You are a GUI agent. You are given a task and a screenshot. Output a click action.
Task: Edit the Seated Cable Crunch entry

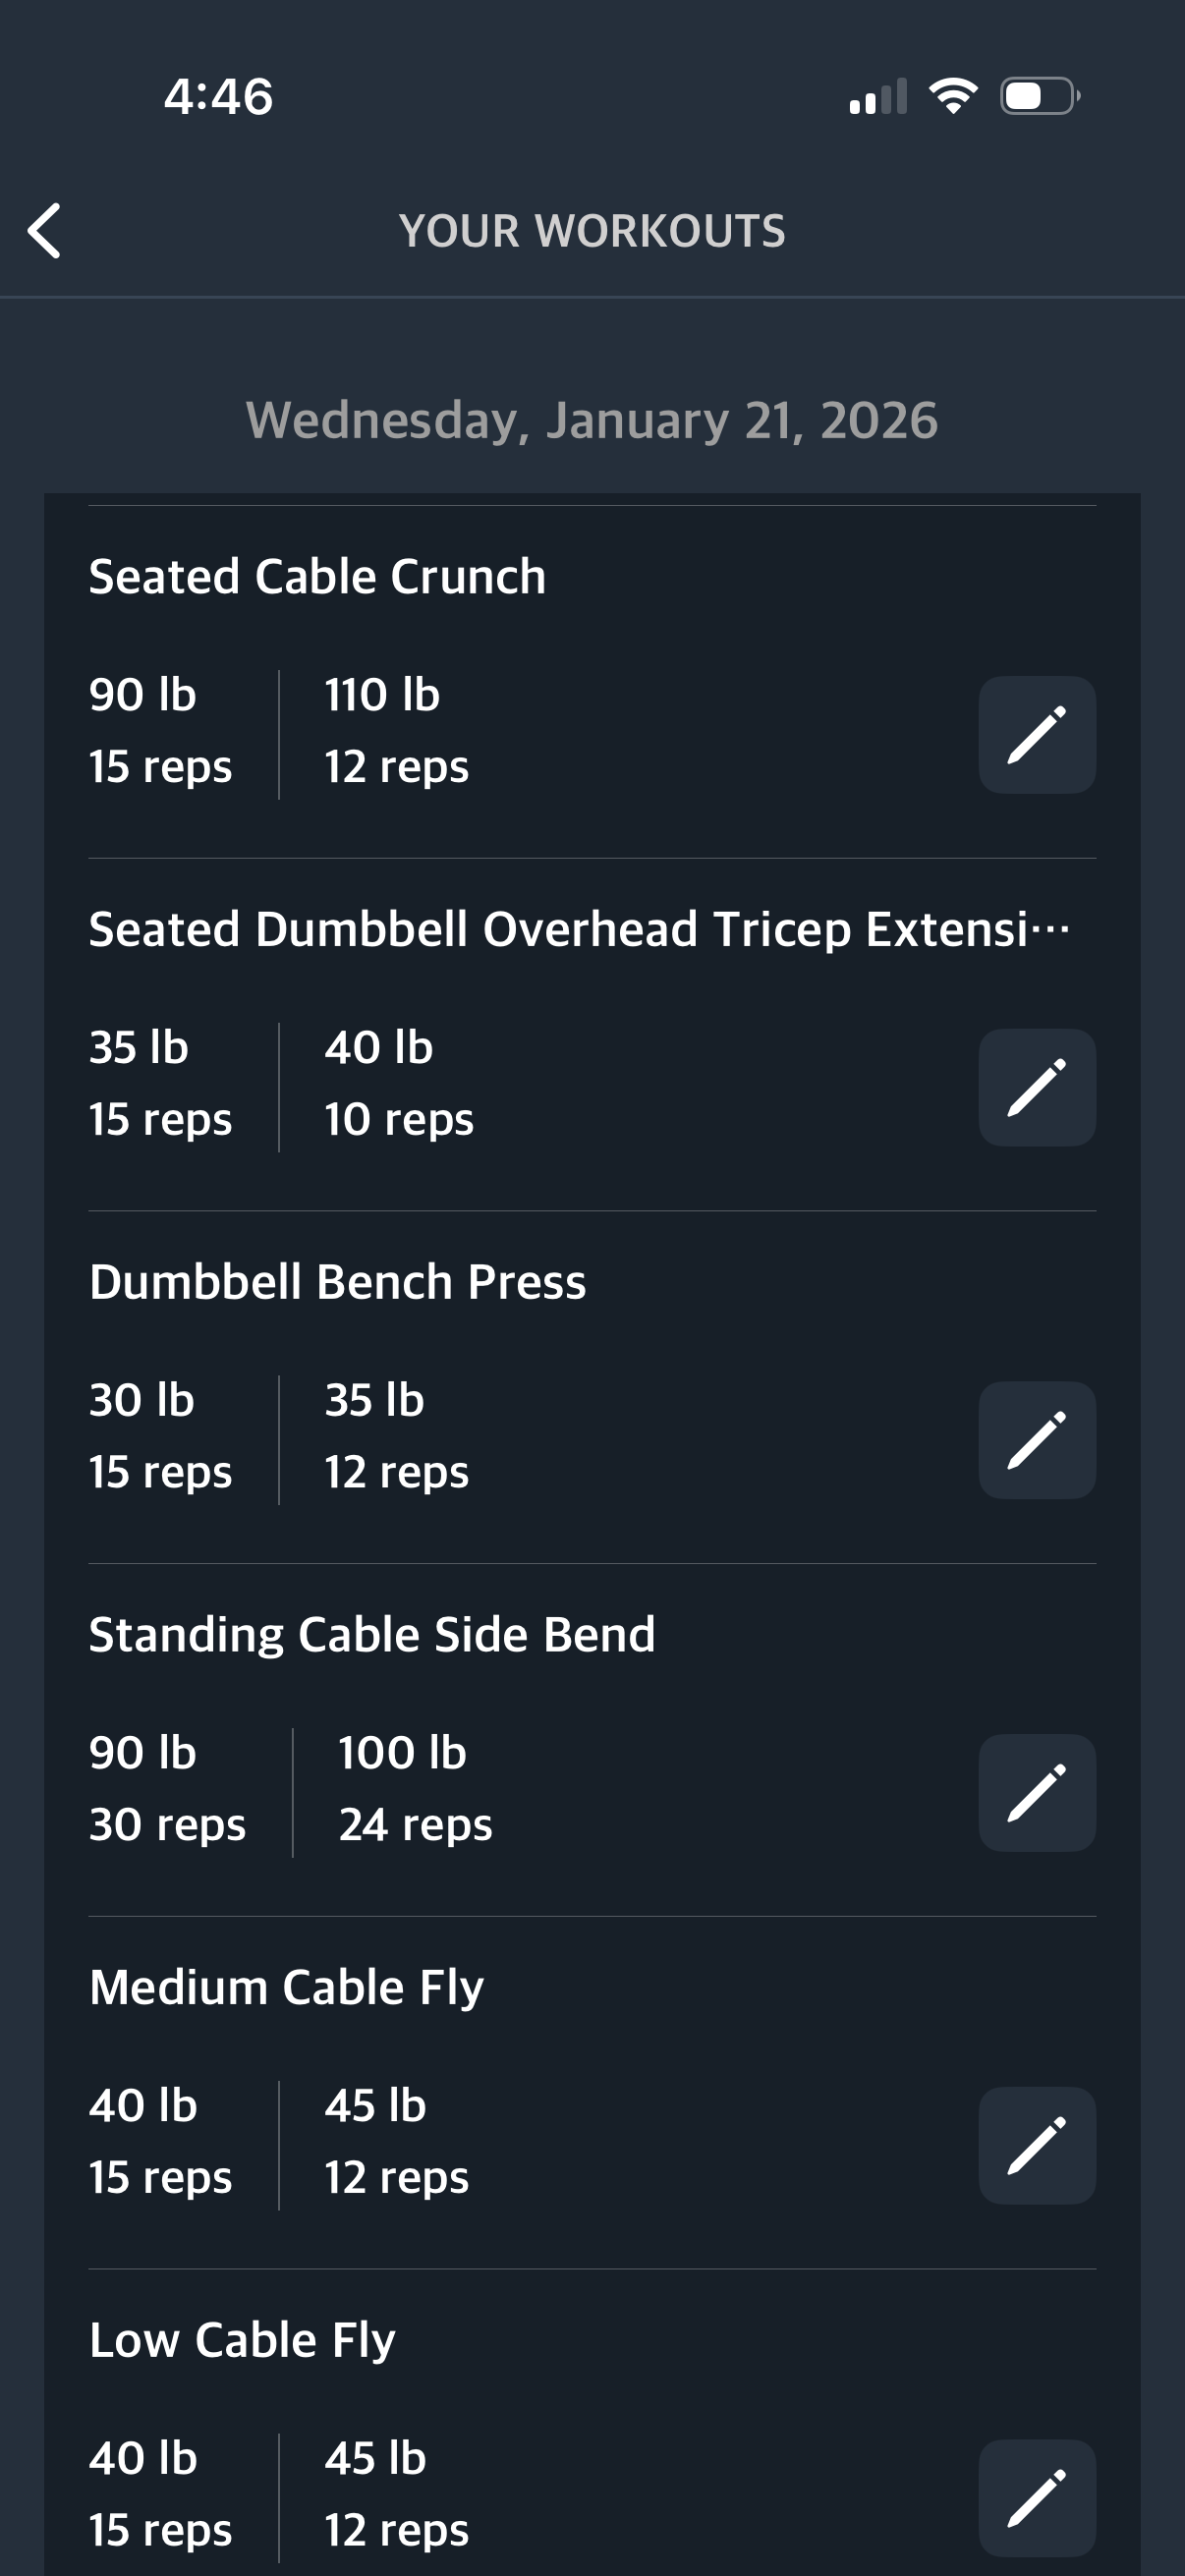[1036, 735]
